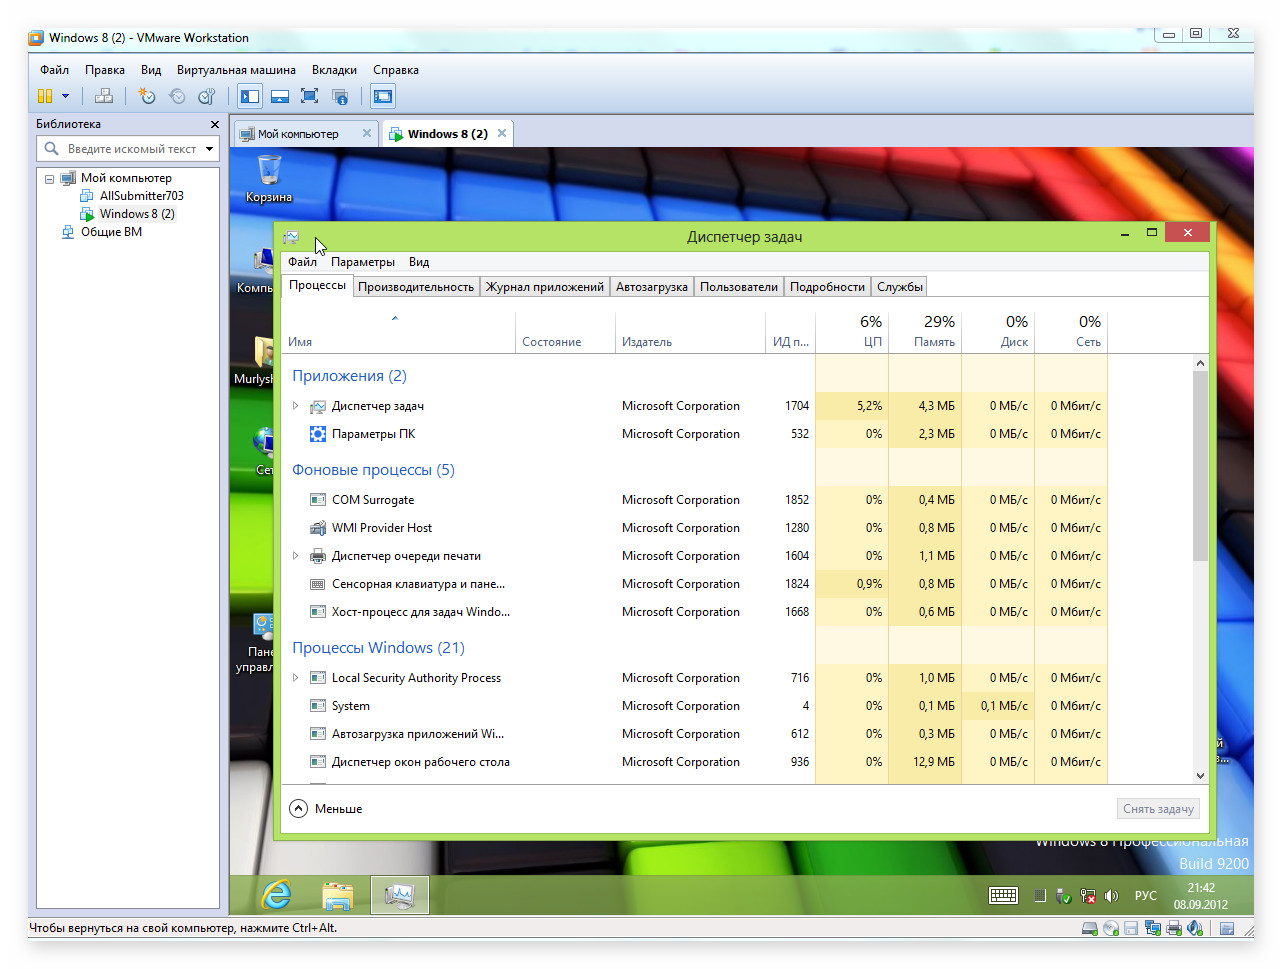Toggle the library sidebar visibility button

pos(250,96)
